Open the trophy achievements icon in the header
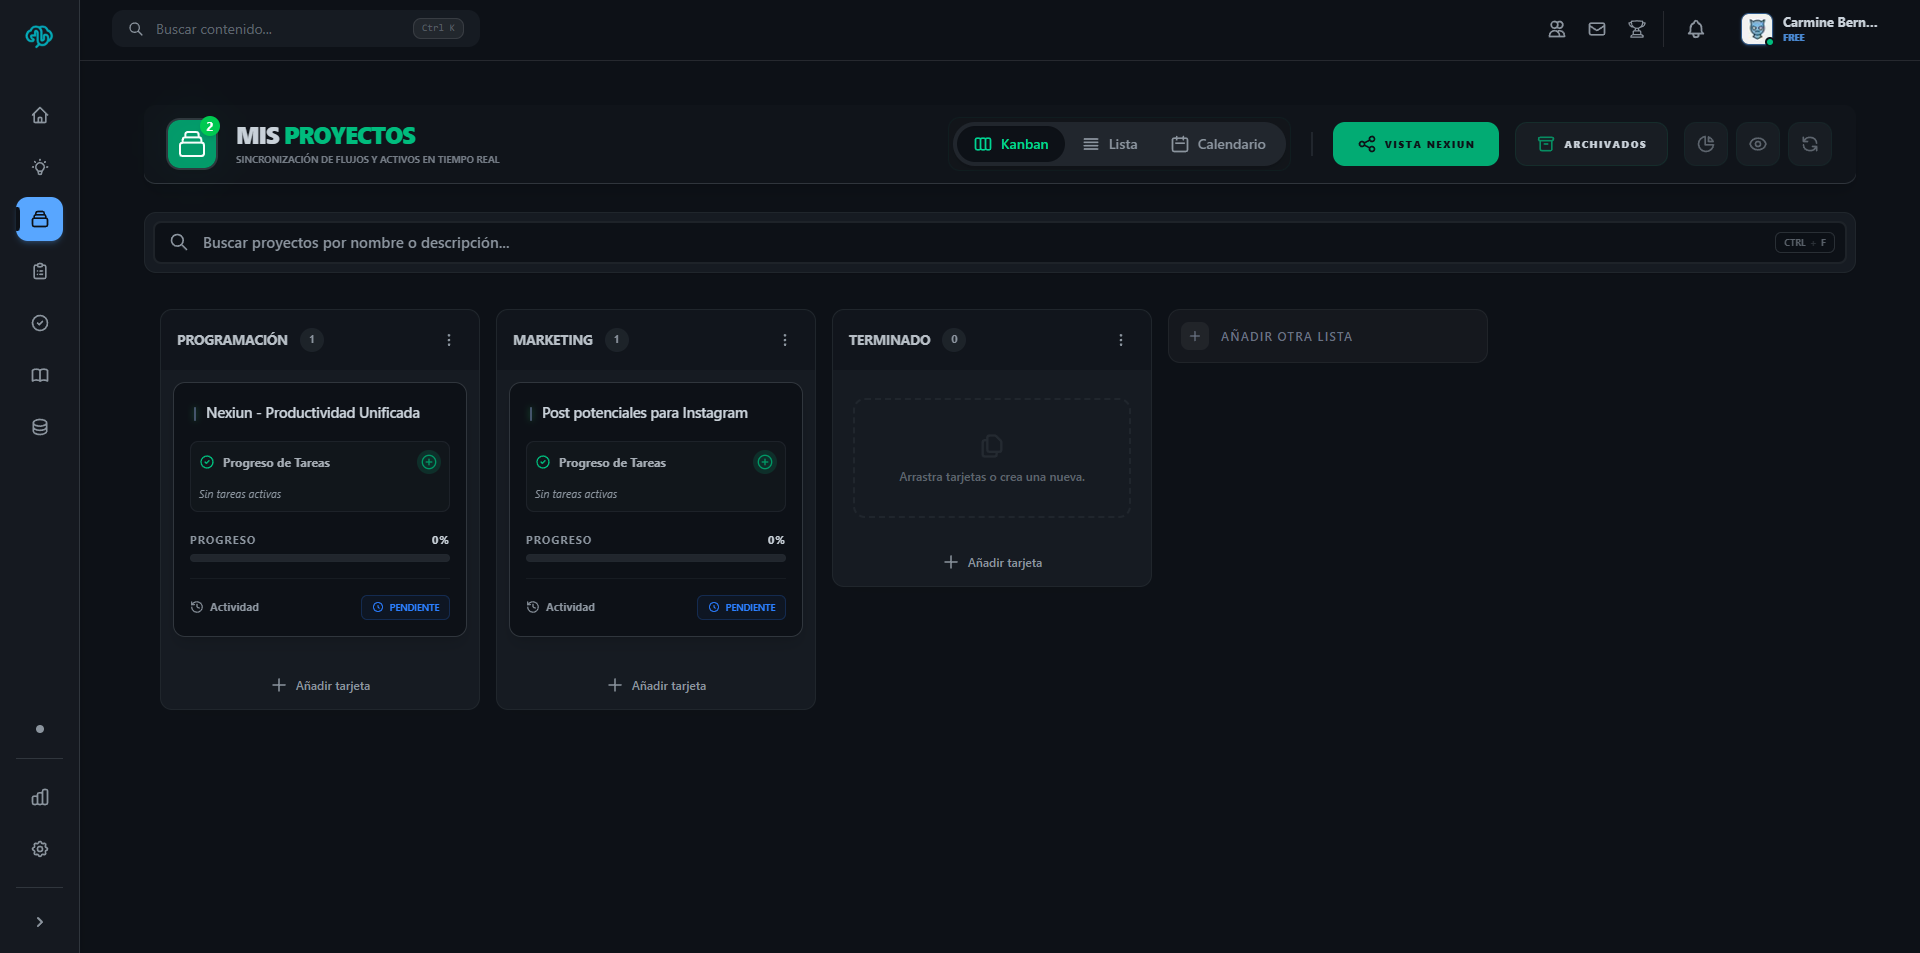This screenshot has width=1920, height=953. point(1636,29)
